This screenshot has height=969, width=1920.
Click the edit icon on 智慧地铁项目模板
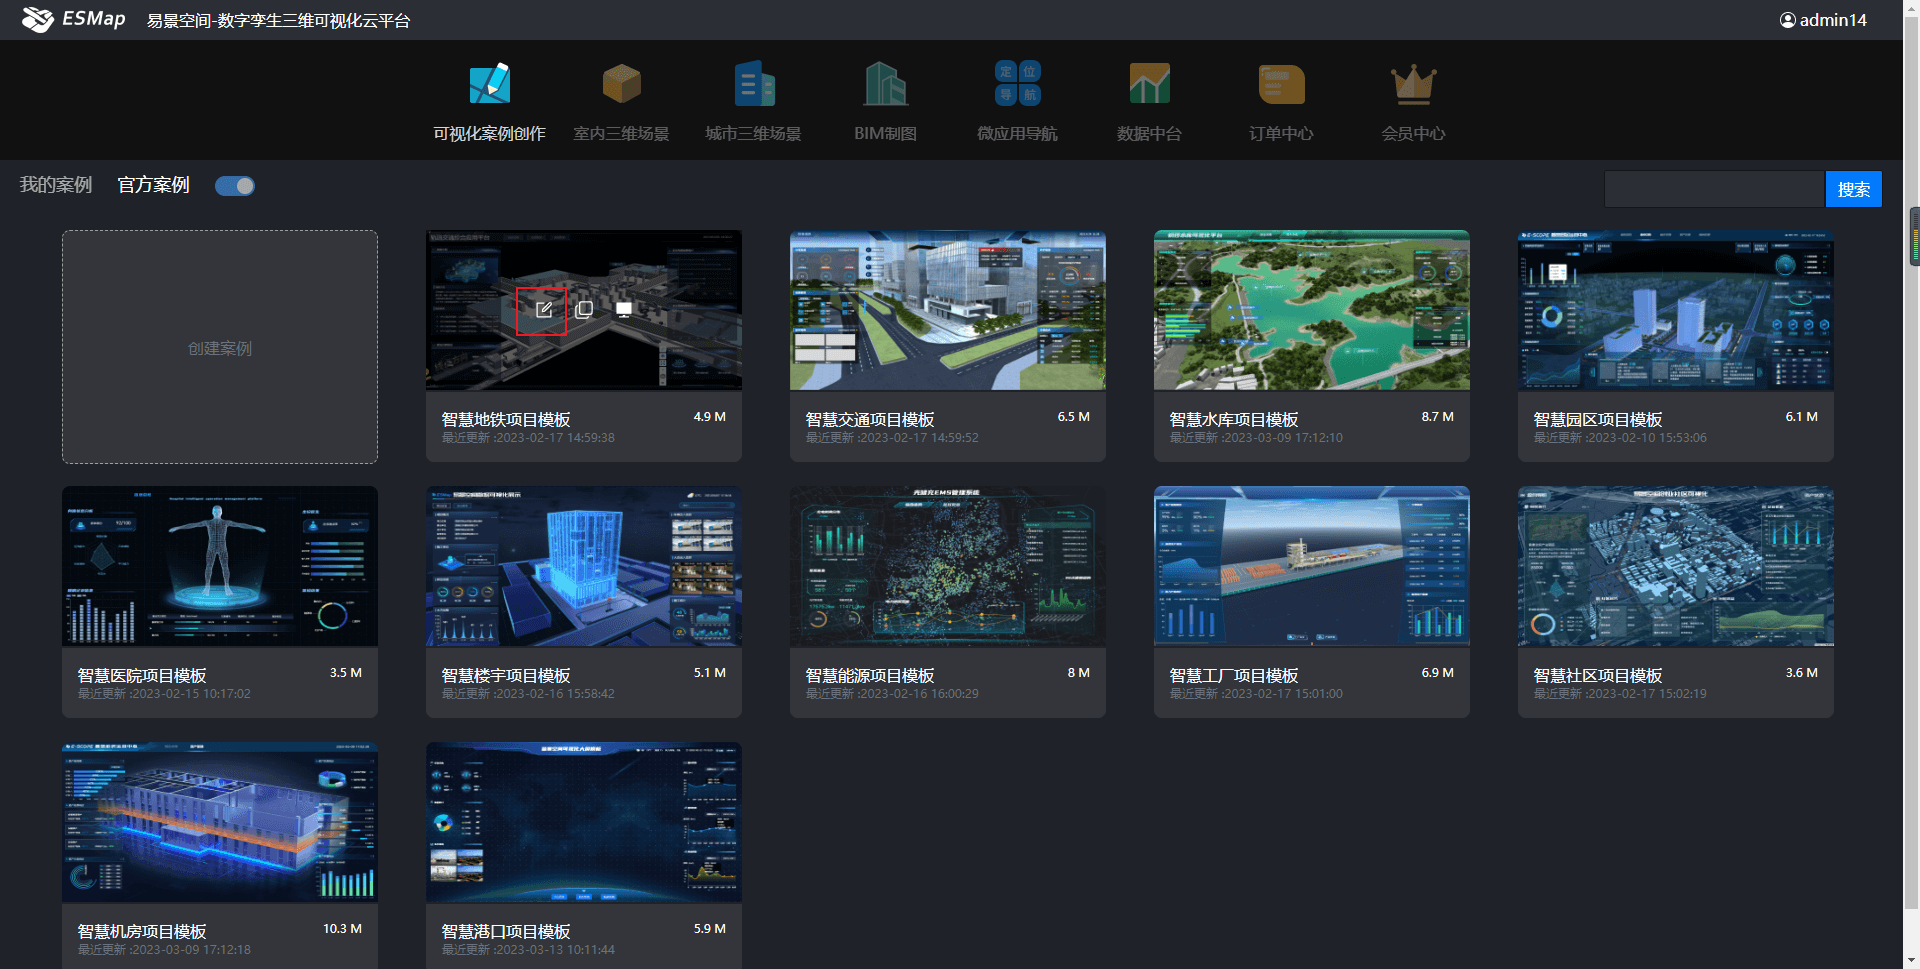click(x=543, y=310)
